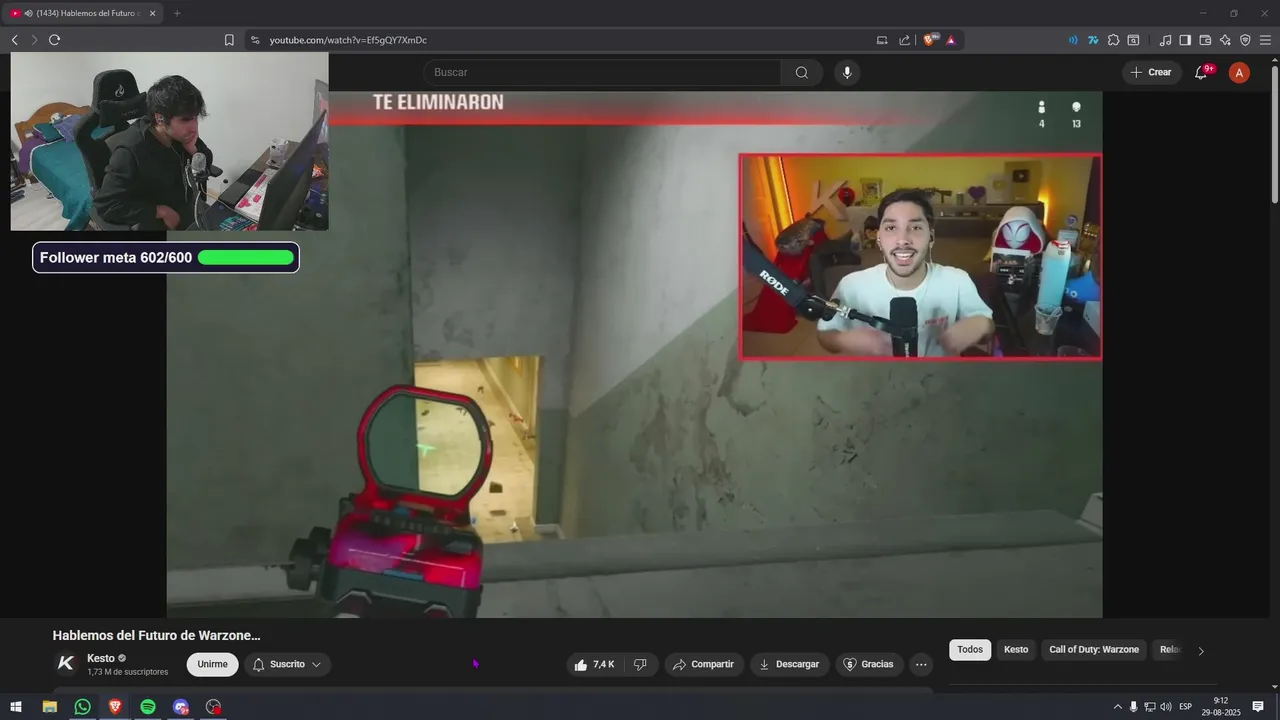Image resolution: width=1280 pixels, height=720 pixels.
Task: Open YouTube notifications bell
Action: click(1202, 72)
